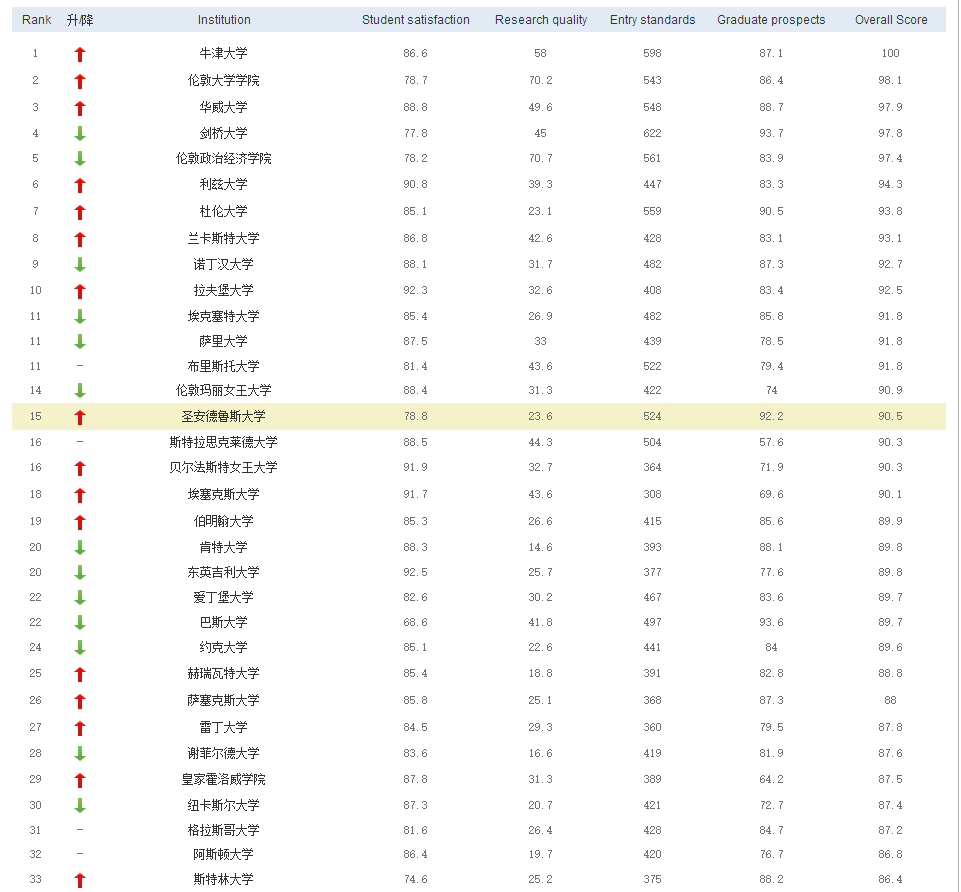Screen dimensions: 961x892
Task: Click green down arrow for 爱丁堡大学
Action: (x=80, y=598)
